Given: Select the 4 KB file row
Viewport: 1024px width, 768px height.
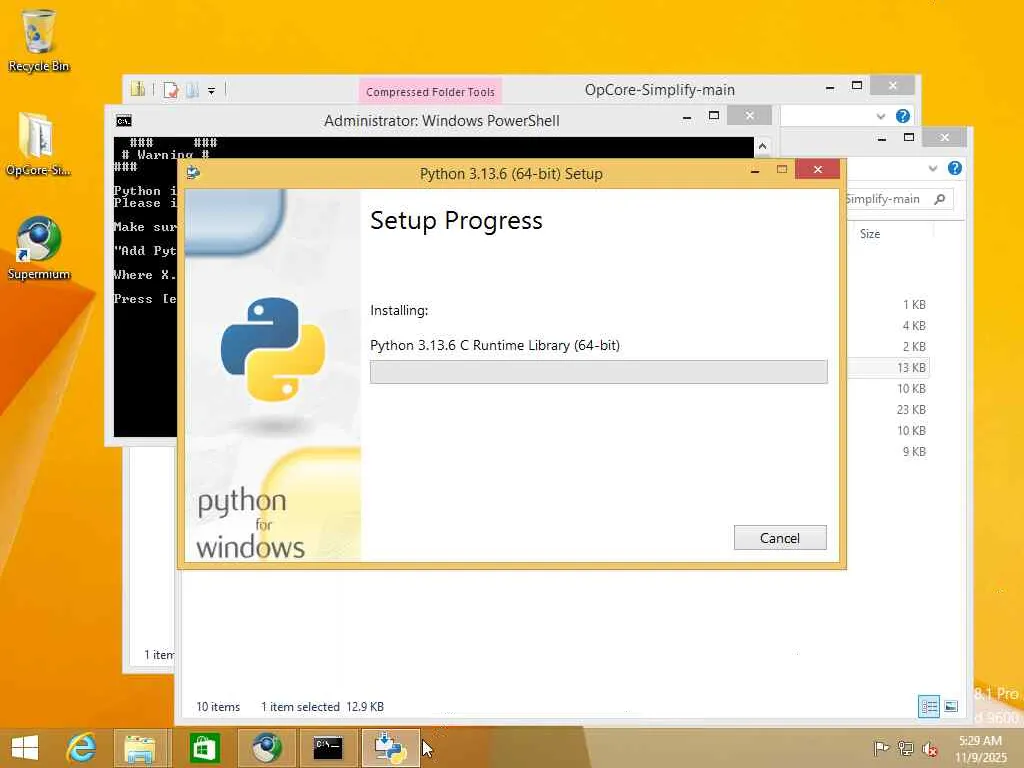Looking at the screenshot, I should pyautogui.click(x=888, y=326).
